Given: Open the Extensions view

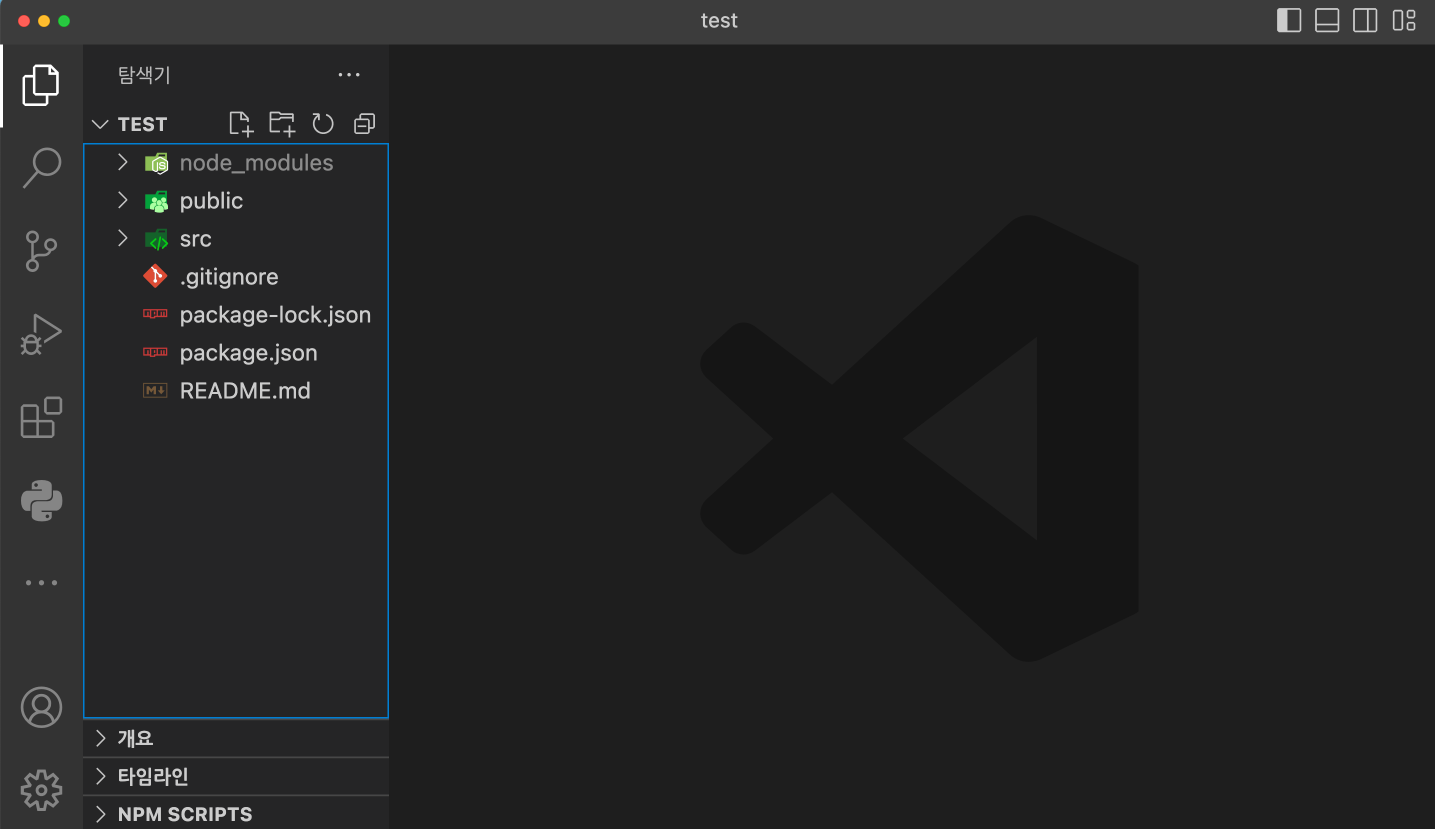Looking at the screenshot, I should click(x=41, y=417).
